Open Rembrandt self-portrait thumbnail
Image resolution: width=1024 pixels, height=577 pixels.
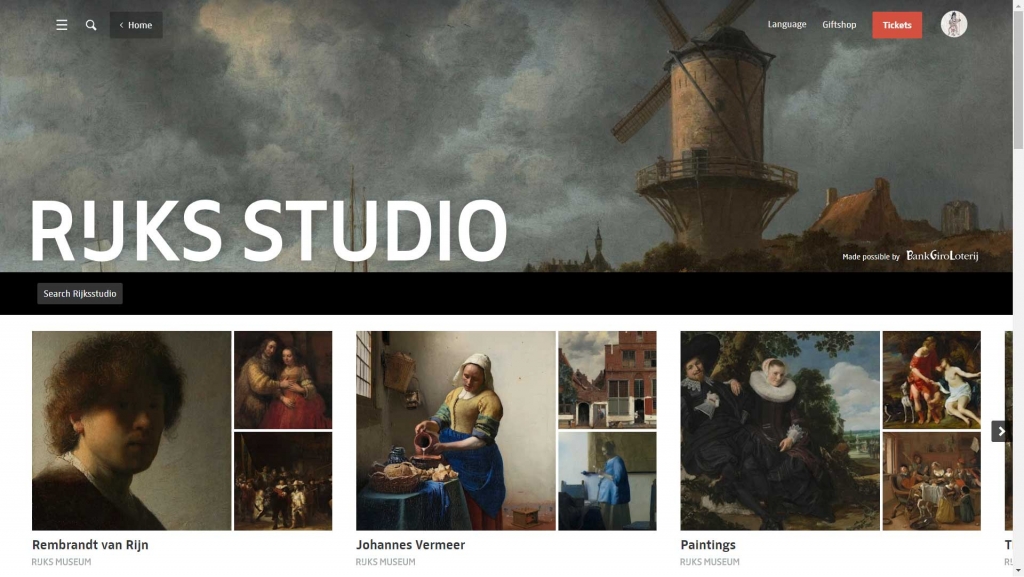coord(132,430)
